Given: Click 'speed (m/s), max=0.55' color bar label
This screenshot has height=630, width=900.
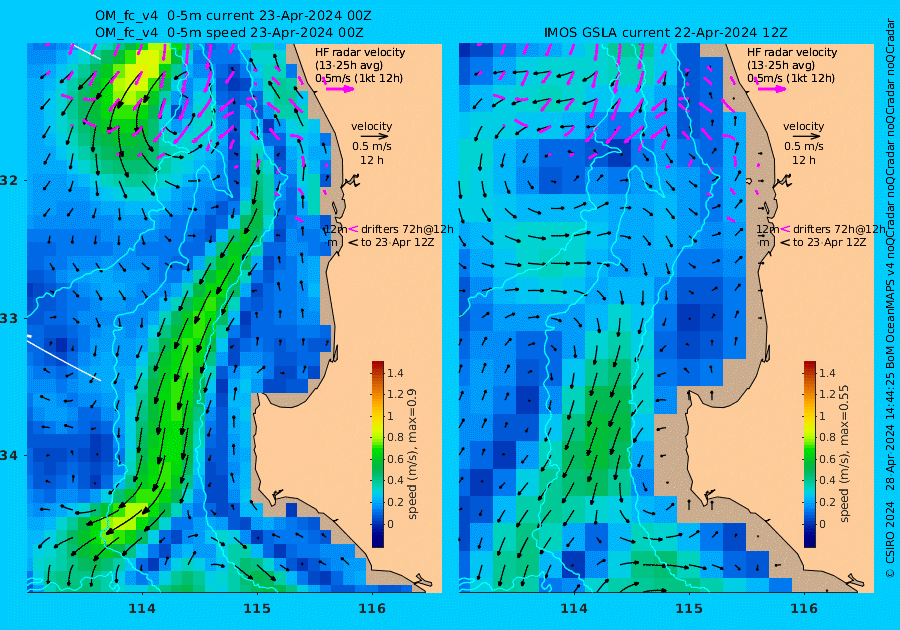Looking at the screenshot, I should coord(844,454).
